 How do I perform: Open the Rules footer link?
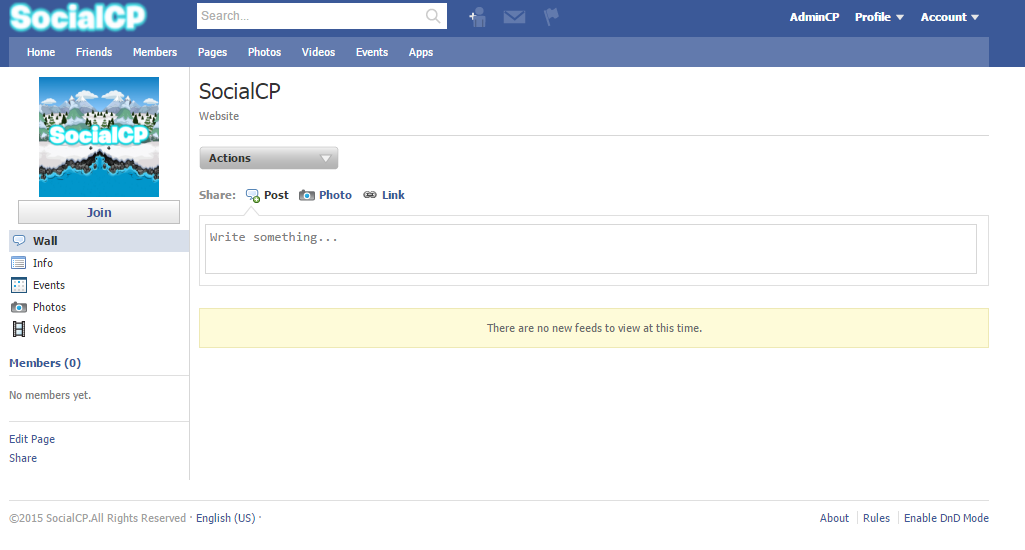pyautogui.click(x=876, y=518)
